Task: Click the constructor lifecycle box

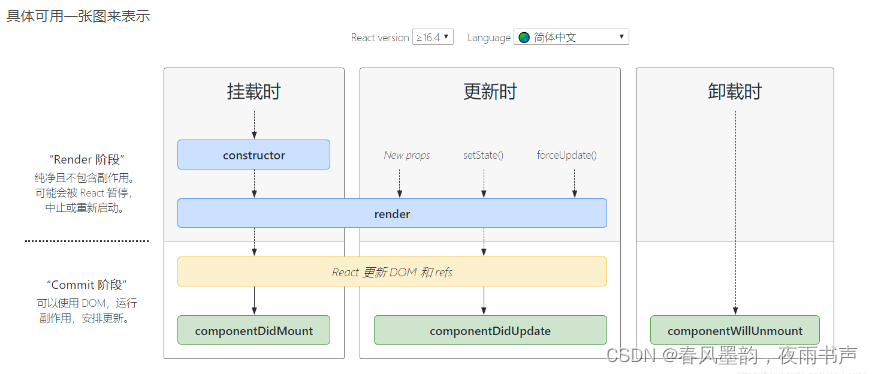Action: [253, 155]
